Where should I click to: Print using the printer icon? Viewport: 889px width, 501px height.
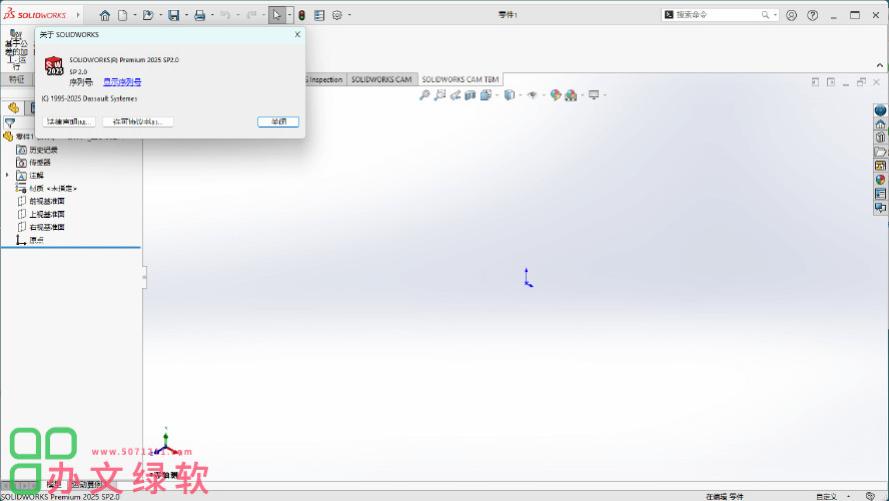(x=200, y=15)
